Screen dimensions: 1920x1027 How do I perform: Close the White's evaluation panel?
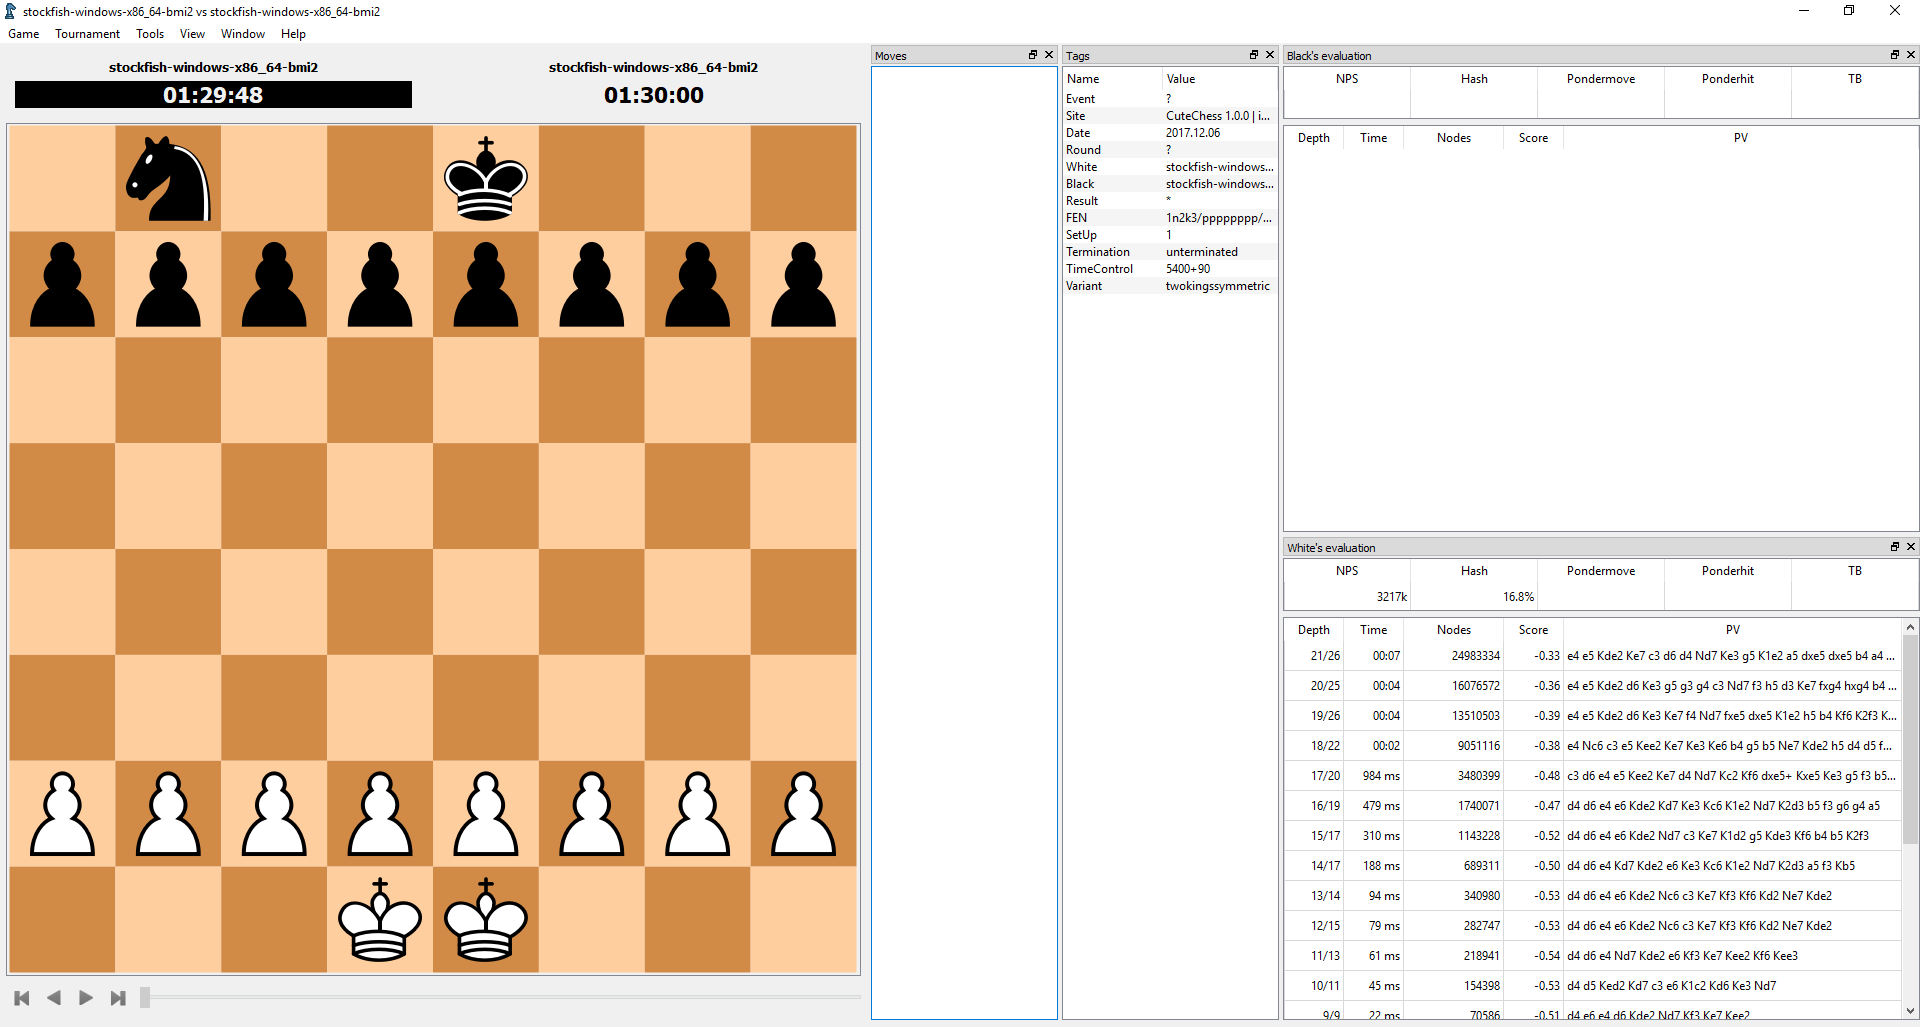(x=1911, y=547)
